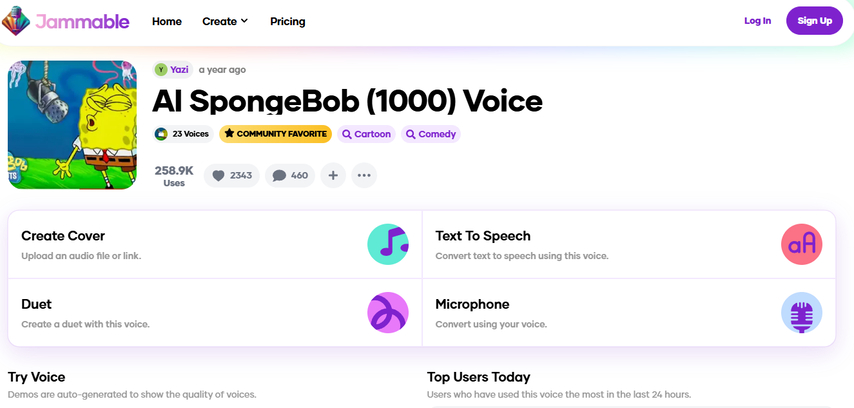Select the Duet circular icon

coord(388,312)
